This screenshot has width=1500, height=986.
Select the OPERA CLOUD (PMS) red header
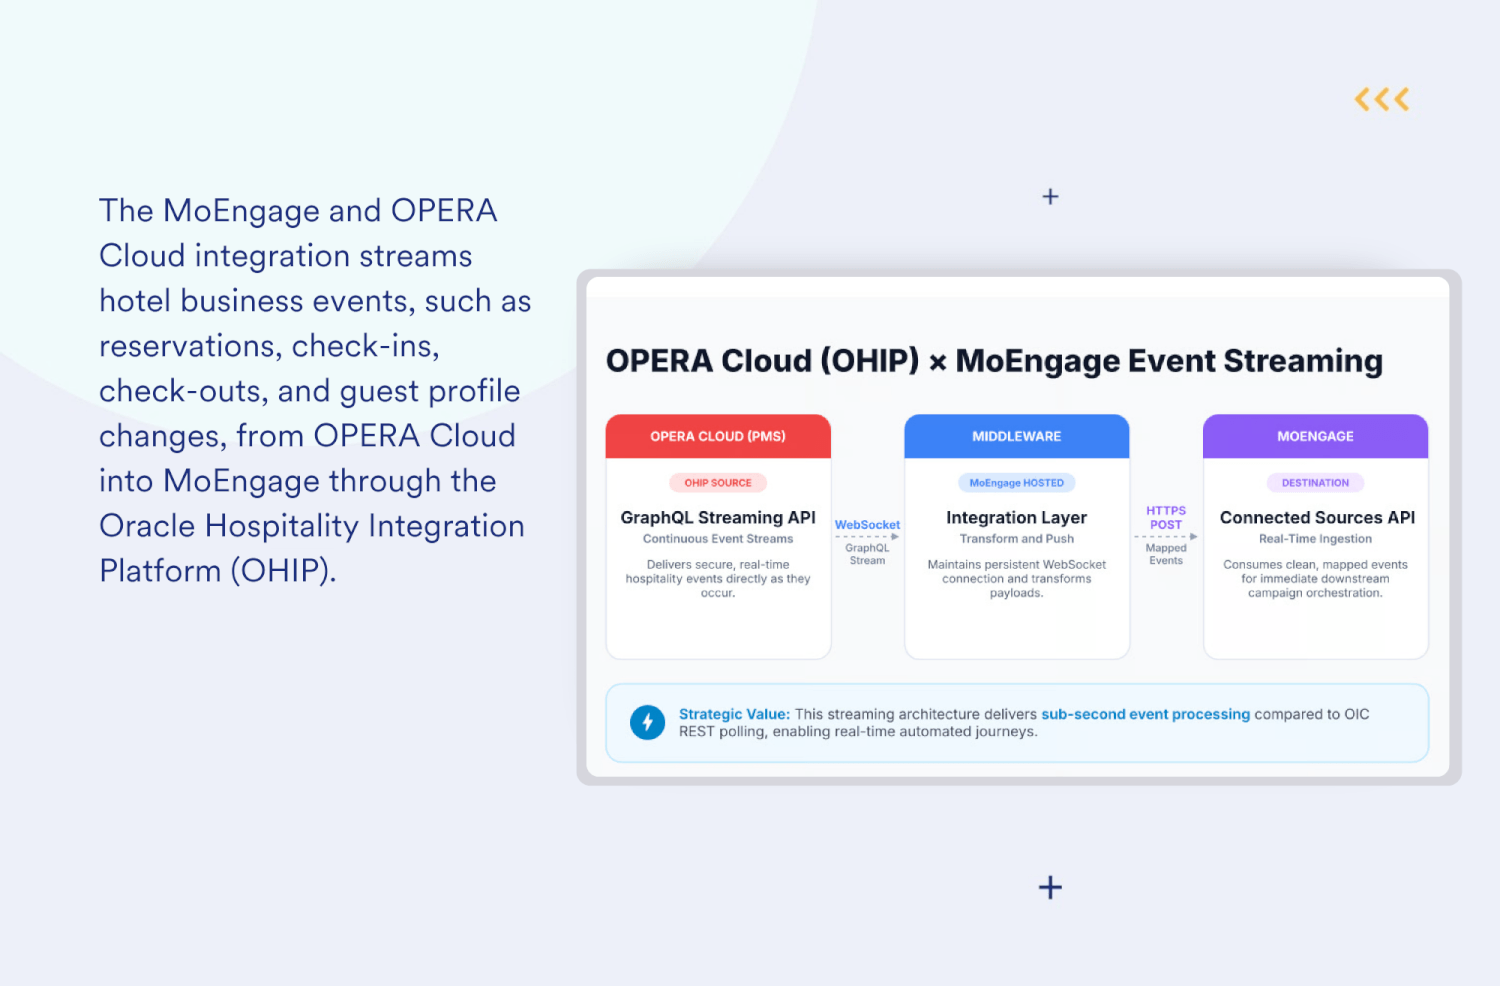[x=718, y=436]
